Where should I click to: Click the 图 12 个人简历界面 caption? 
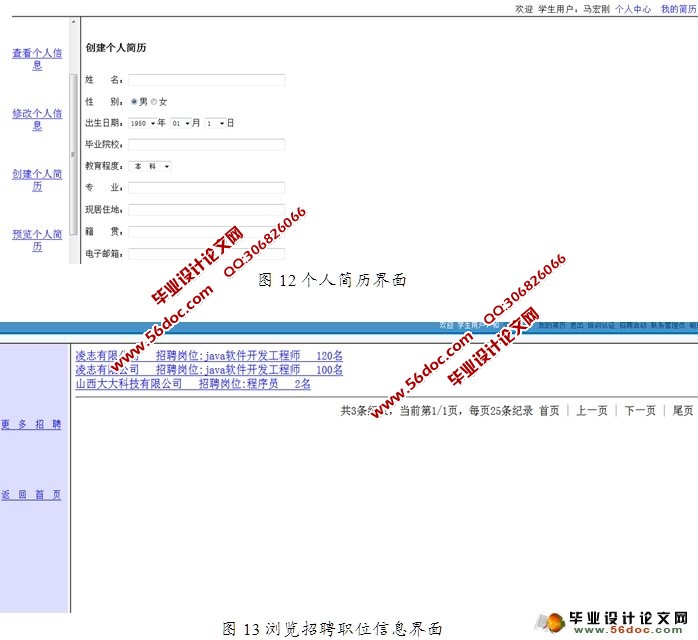(332, 280)
